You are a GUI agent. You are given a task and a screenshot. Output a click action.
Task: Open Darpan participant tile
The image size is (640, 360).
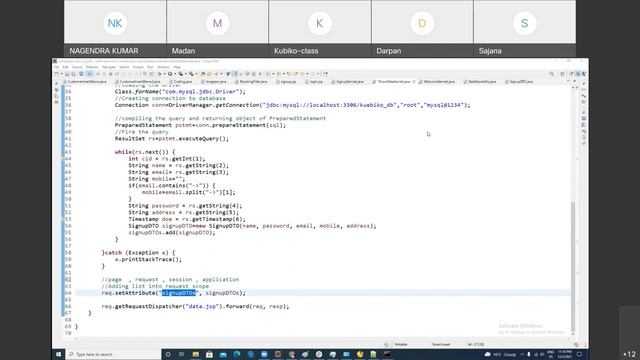pyautogui.click(x=422, y=29)
